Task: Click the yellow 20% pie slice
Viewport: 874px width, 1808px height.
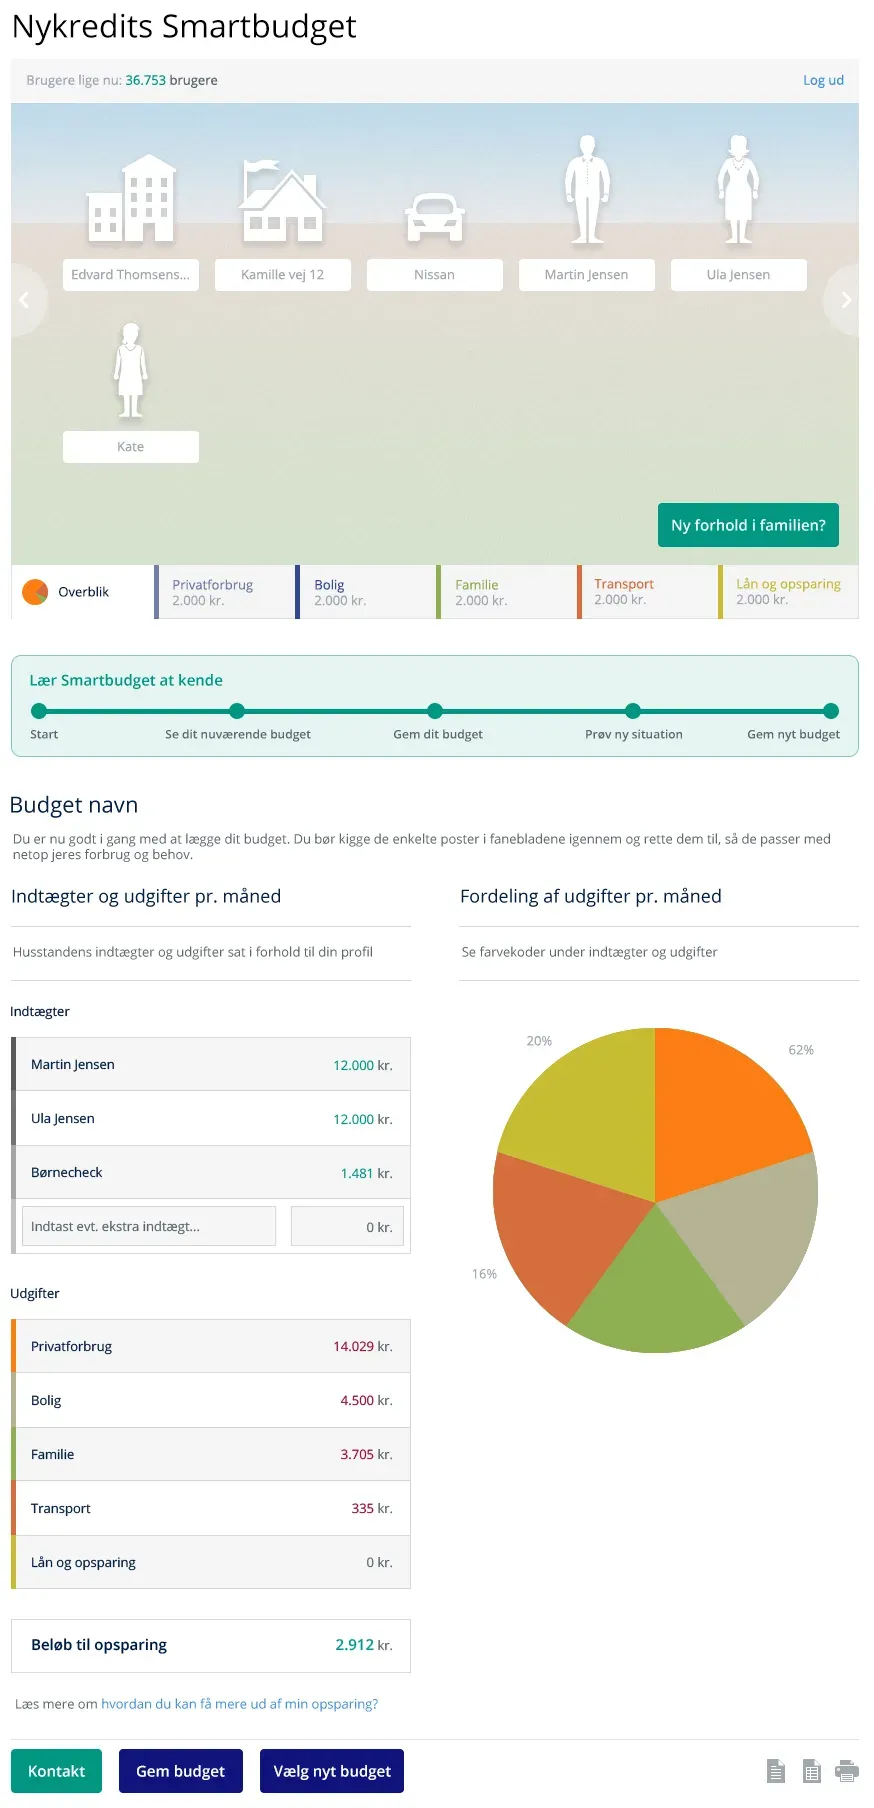Action: [590, 1115]
